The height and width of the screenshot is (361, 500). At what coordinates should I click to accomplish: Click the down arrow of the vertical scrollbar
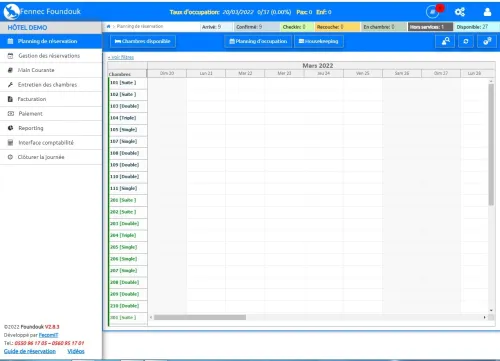click(491, 310)
